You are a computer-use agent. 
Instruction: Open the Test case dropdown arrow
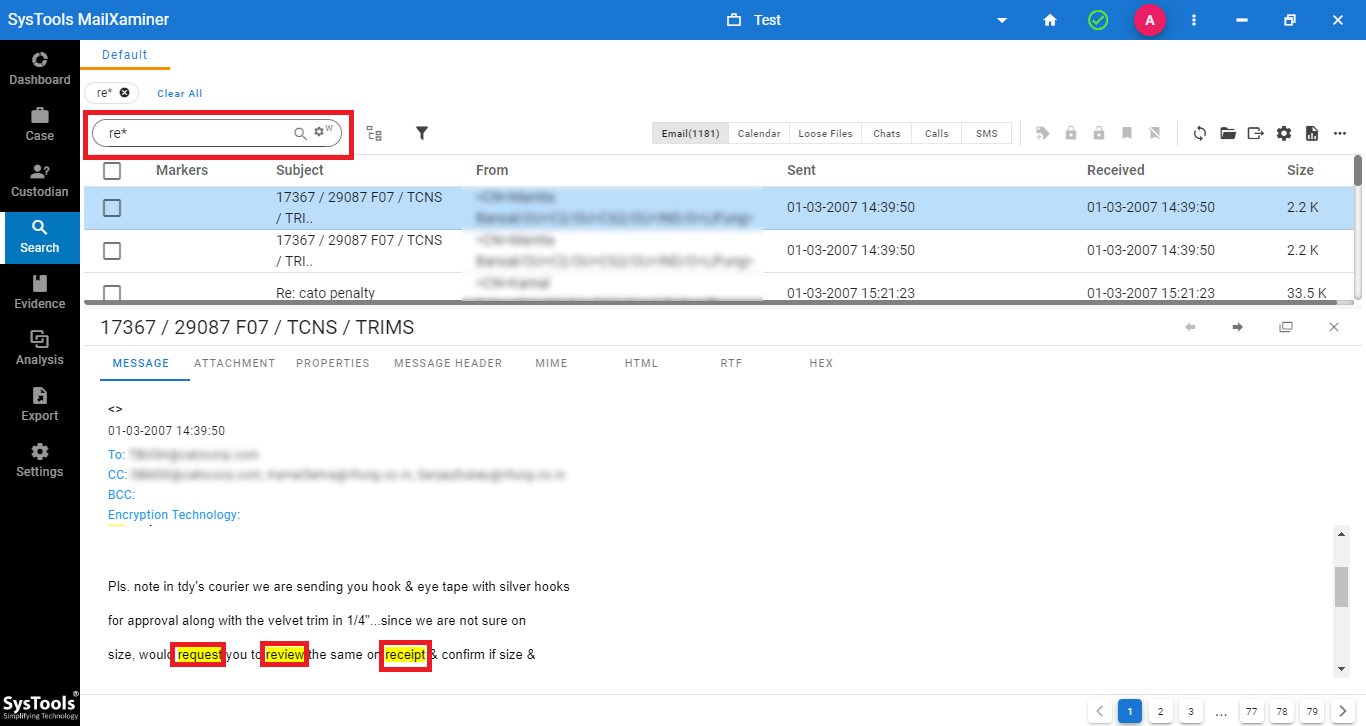[1002, 21]
